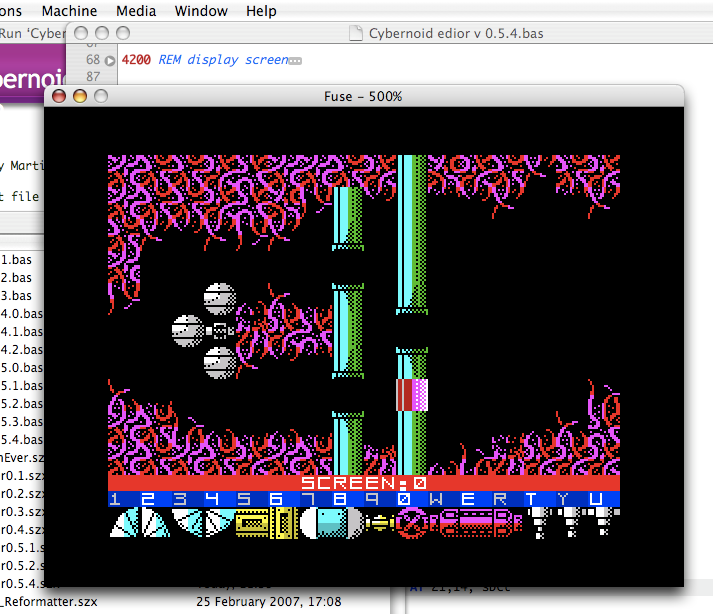
Task: Select the small yellow connector tile
Action: coord(379,523)
